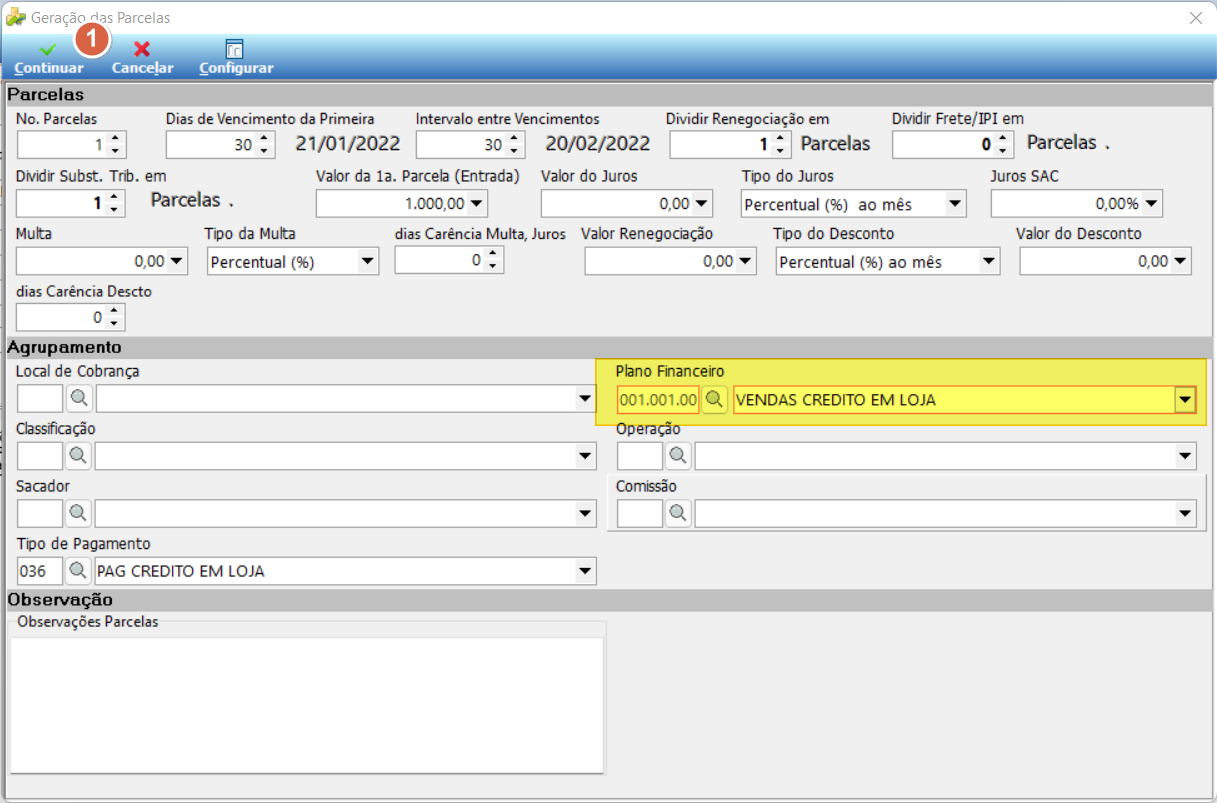
Task: Click the date 21/01/2022
Action: point(347,144)
